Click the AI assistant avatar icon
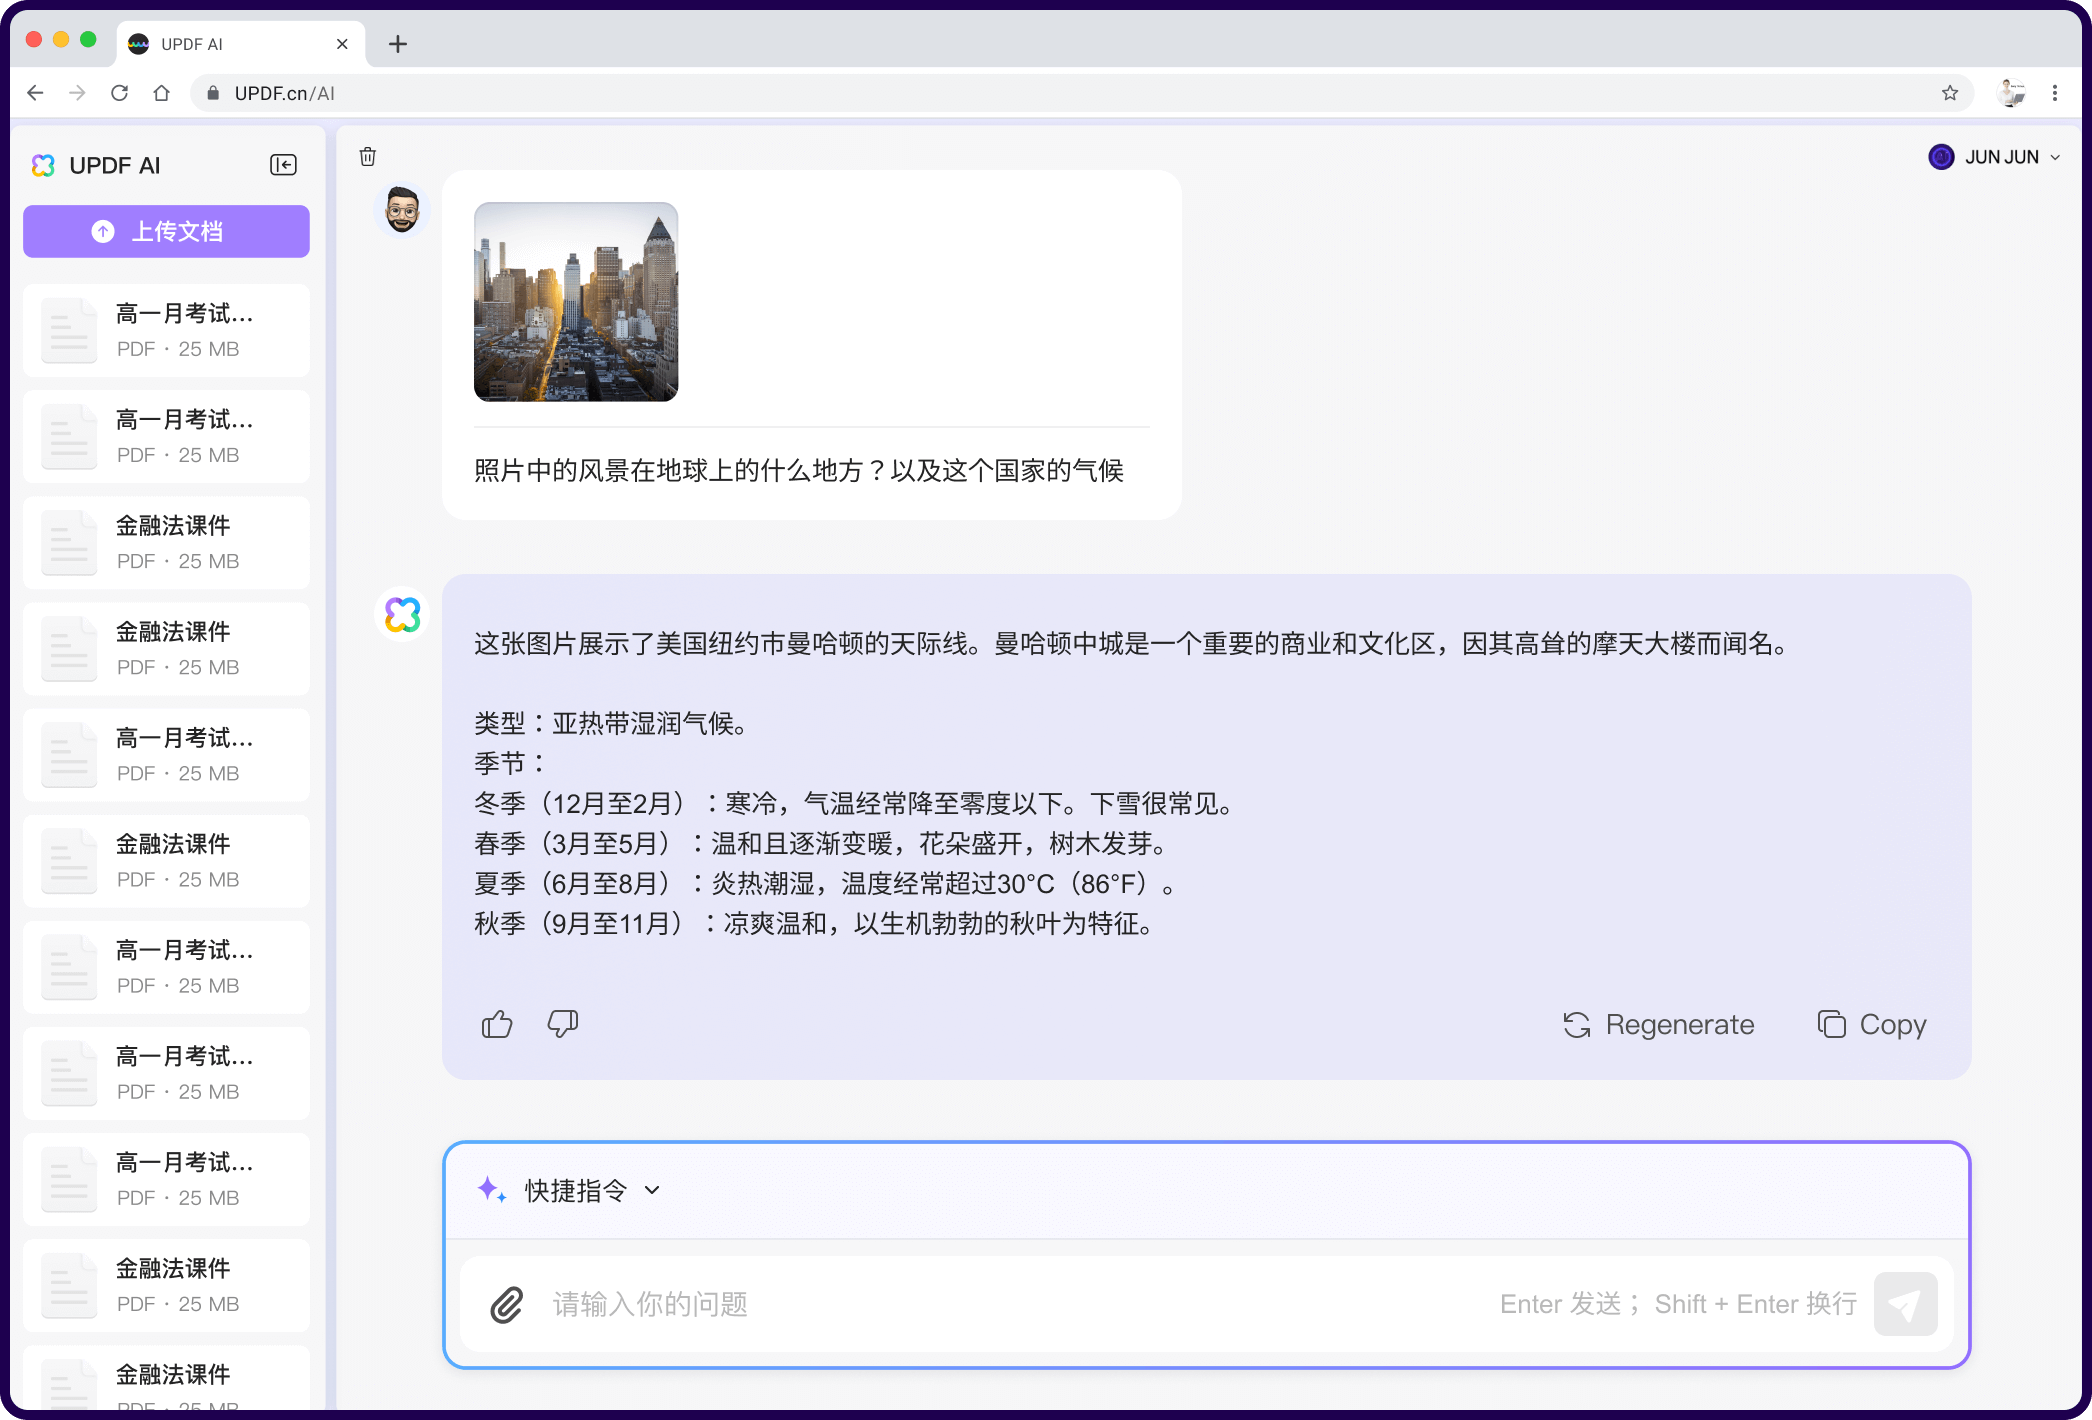 pos(402,614)
